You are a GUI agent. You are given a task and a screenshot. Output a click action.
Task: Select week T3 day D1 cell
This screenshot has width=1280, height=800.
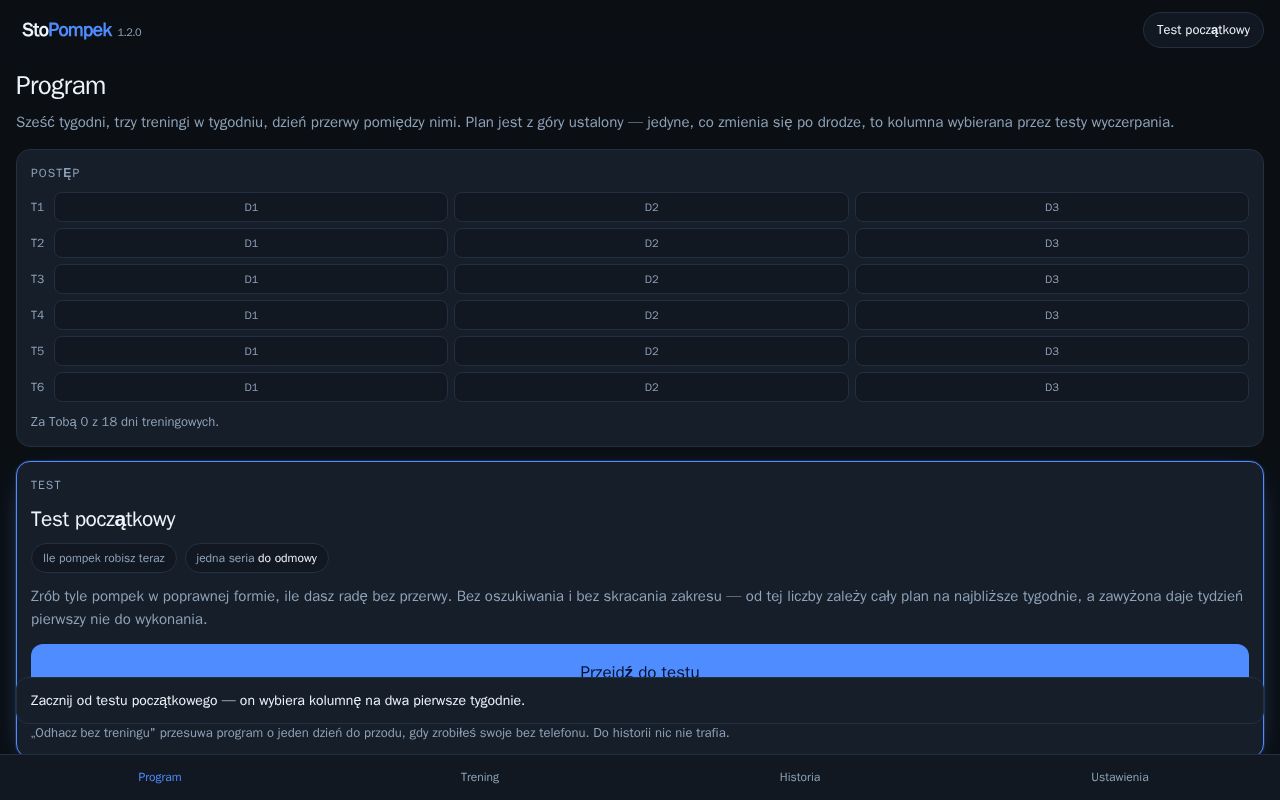tap(251, 279)
